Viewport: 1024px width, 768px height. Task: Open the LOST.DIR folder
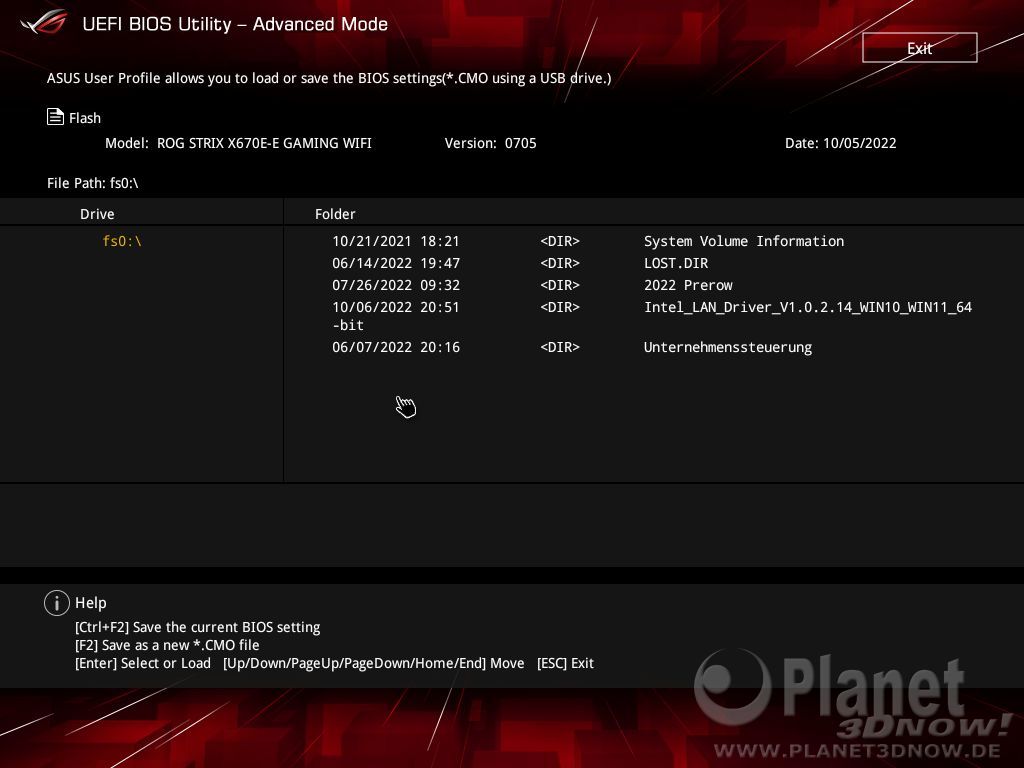point(676,263)
